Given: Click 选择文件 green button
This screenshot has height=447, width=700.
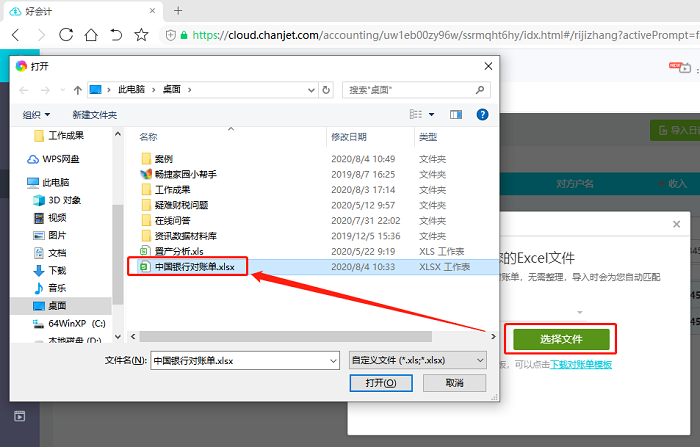Looking at the screenshot, I should [561, 339].
